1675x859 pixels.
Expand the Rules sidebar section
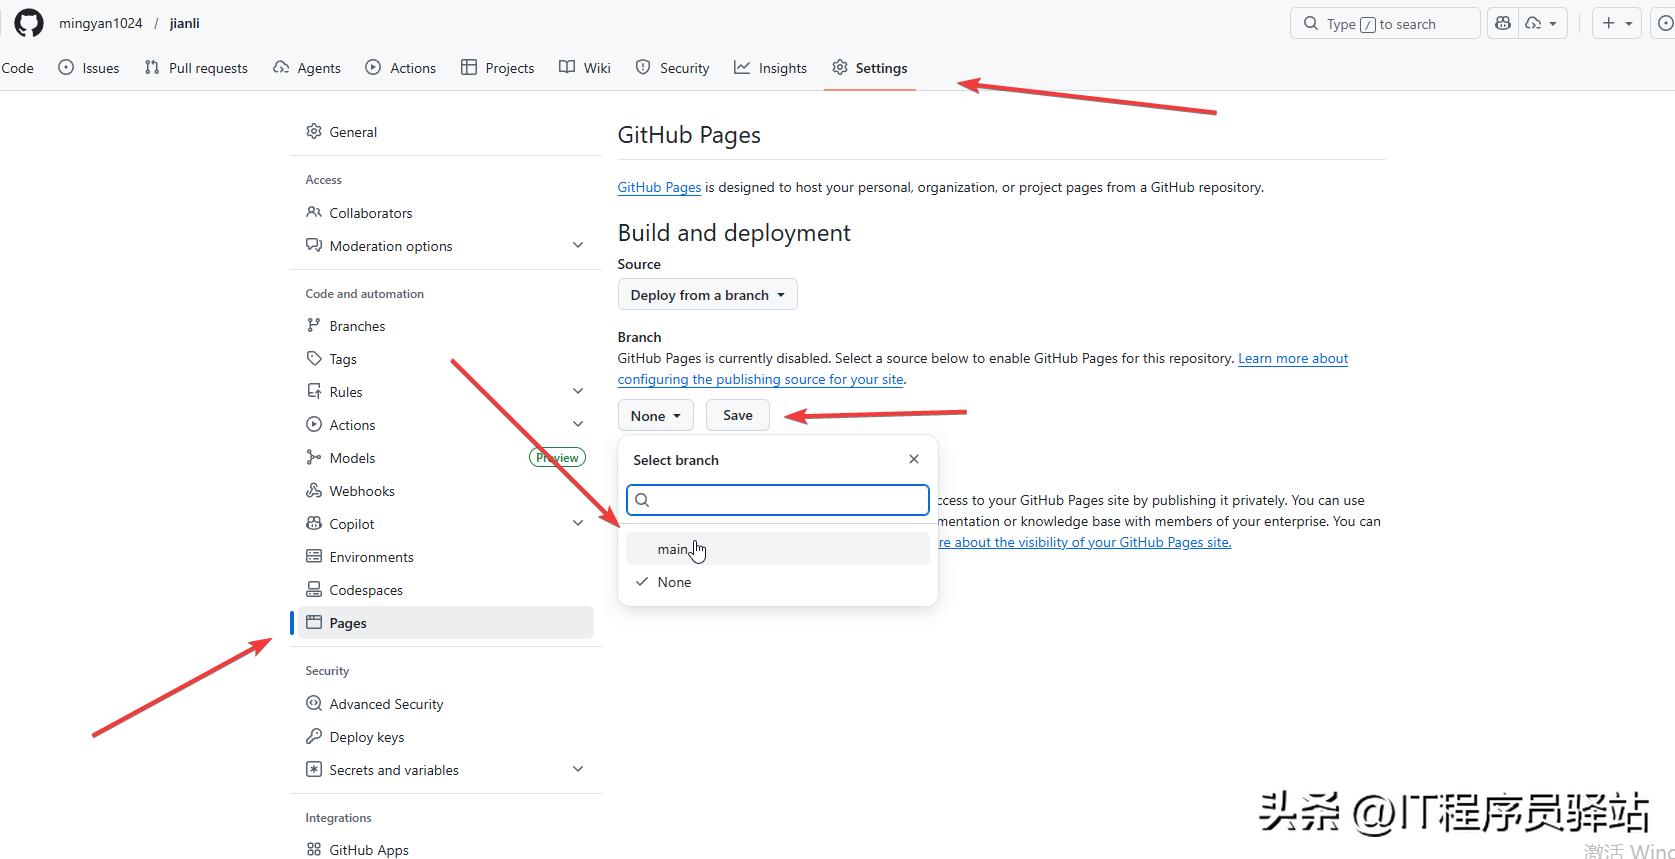[x=577, y=391]
